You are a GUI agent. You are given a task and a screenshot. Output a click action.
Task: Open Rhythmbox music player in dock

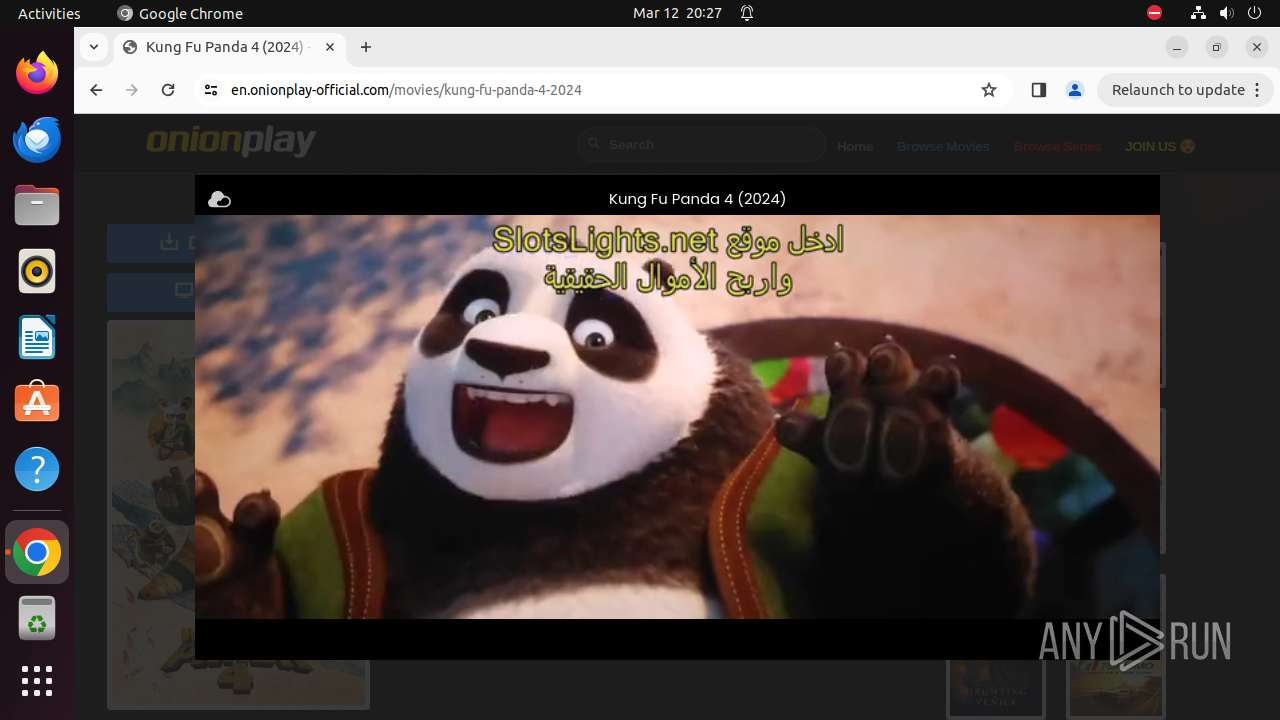[37, 271]
